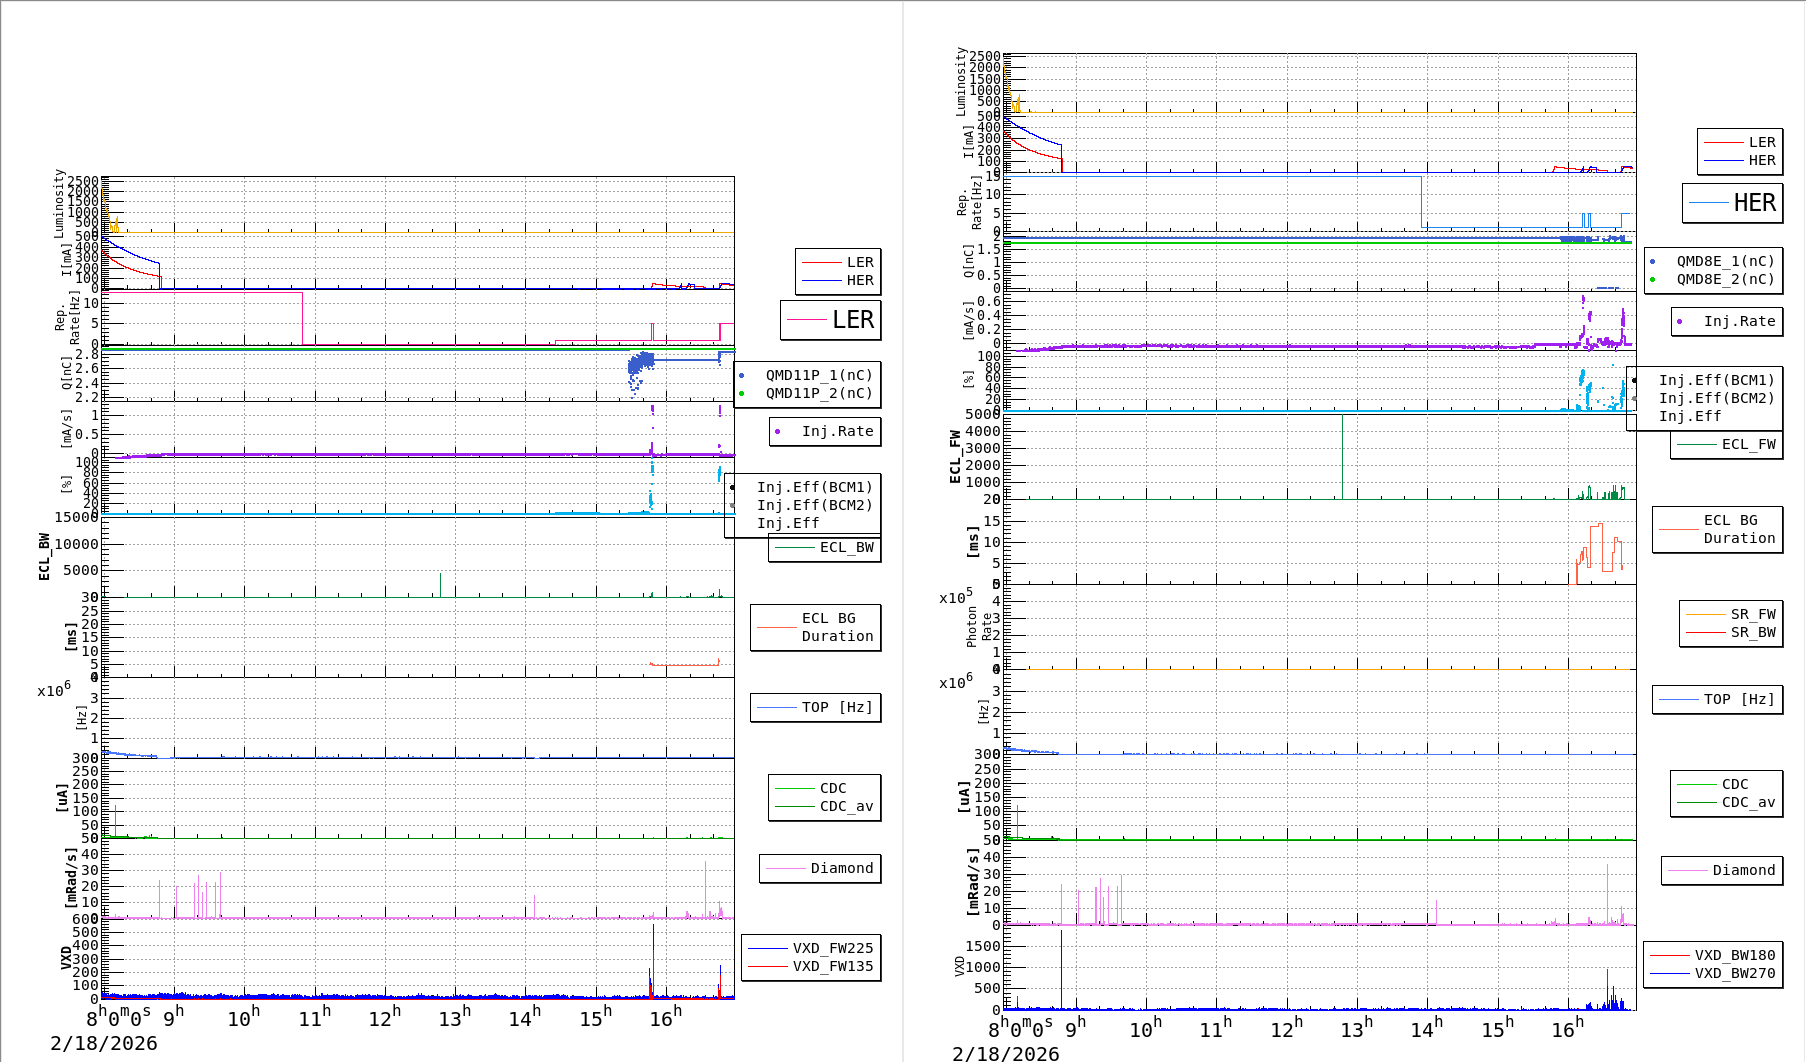The image size is (1806, 1062).
Task: Click the SR_BW legend entry
Action: pos(1752,632)
